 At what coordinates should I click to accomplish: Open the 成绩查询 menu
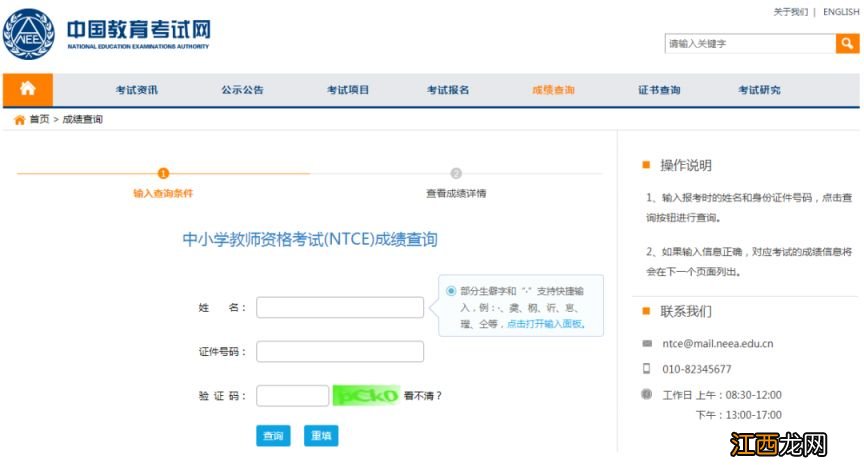point(553,90)
